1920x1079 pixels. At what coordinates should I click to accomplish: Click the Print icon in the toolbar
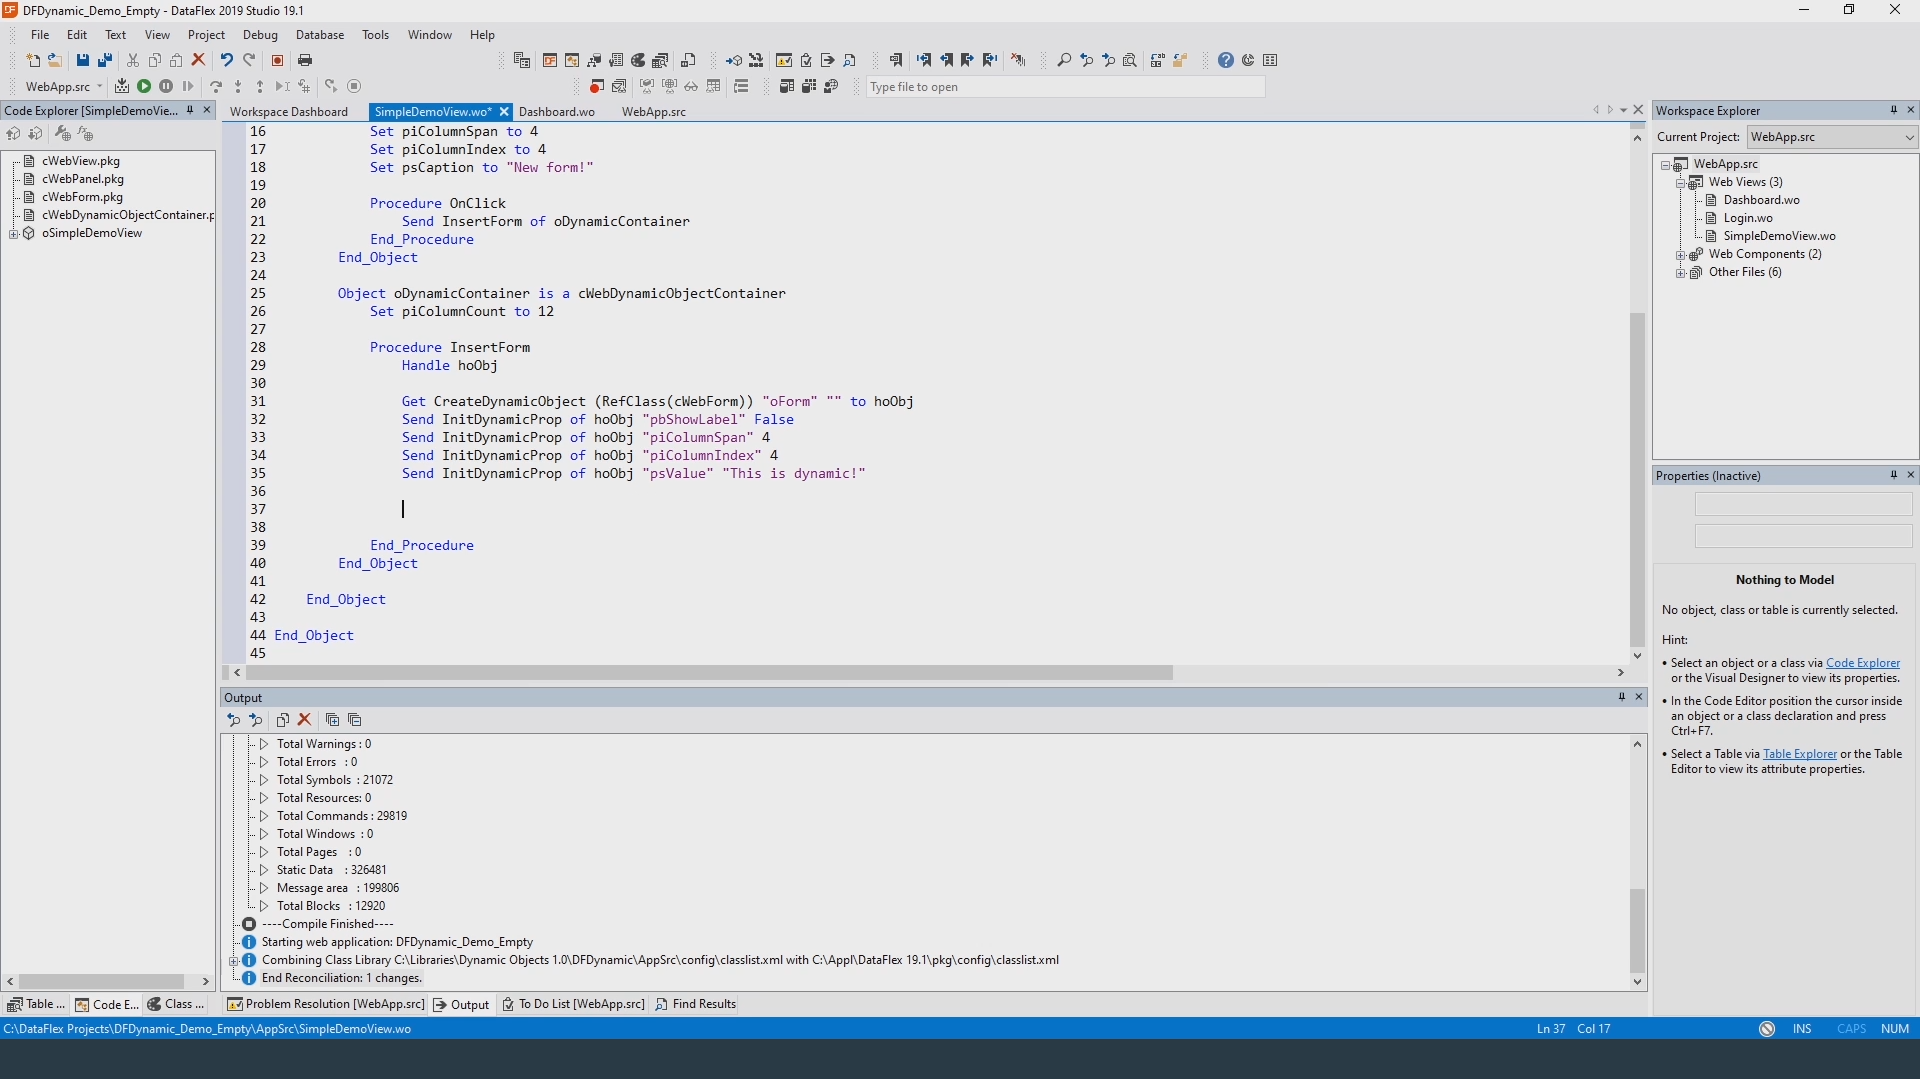click(x=305, y=61)
